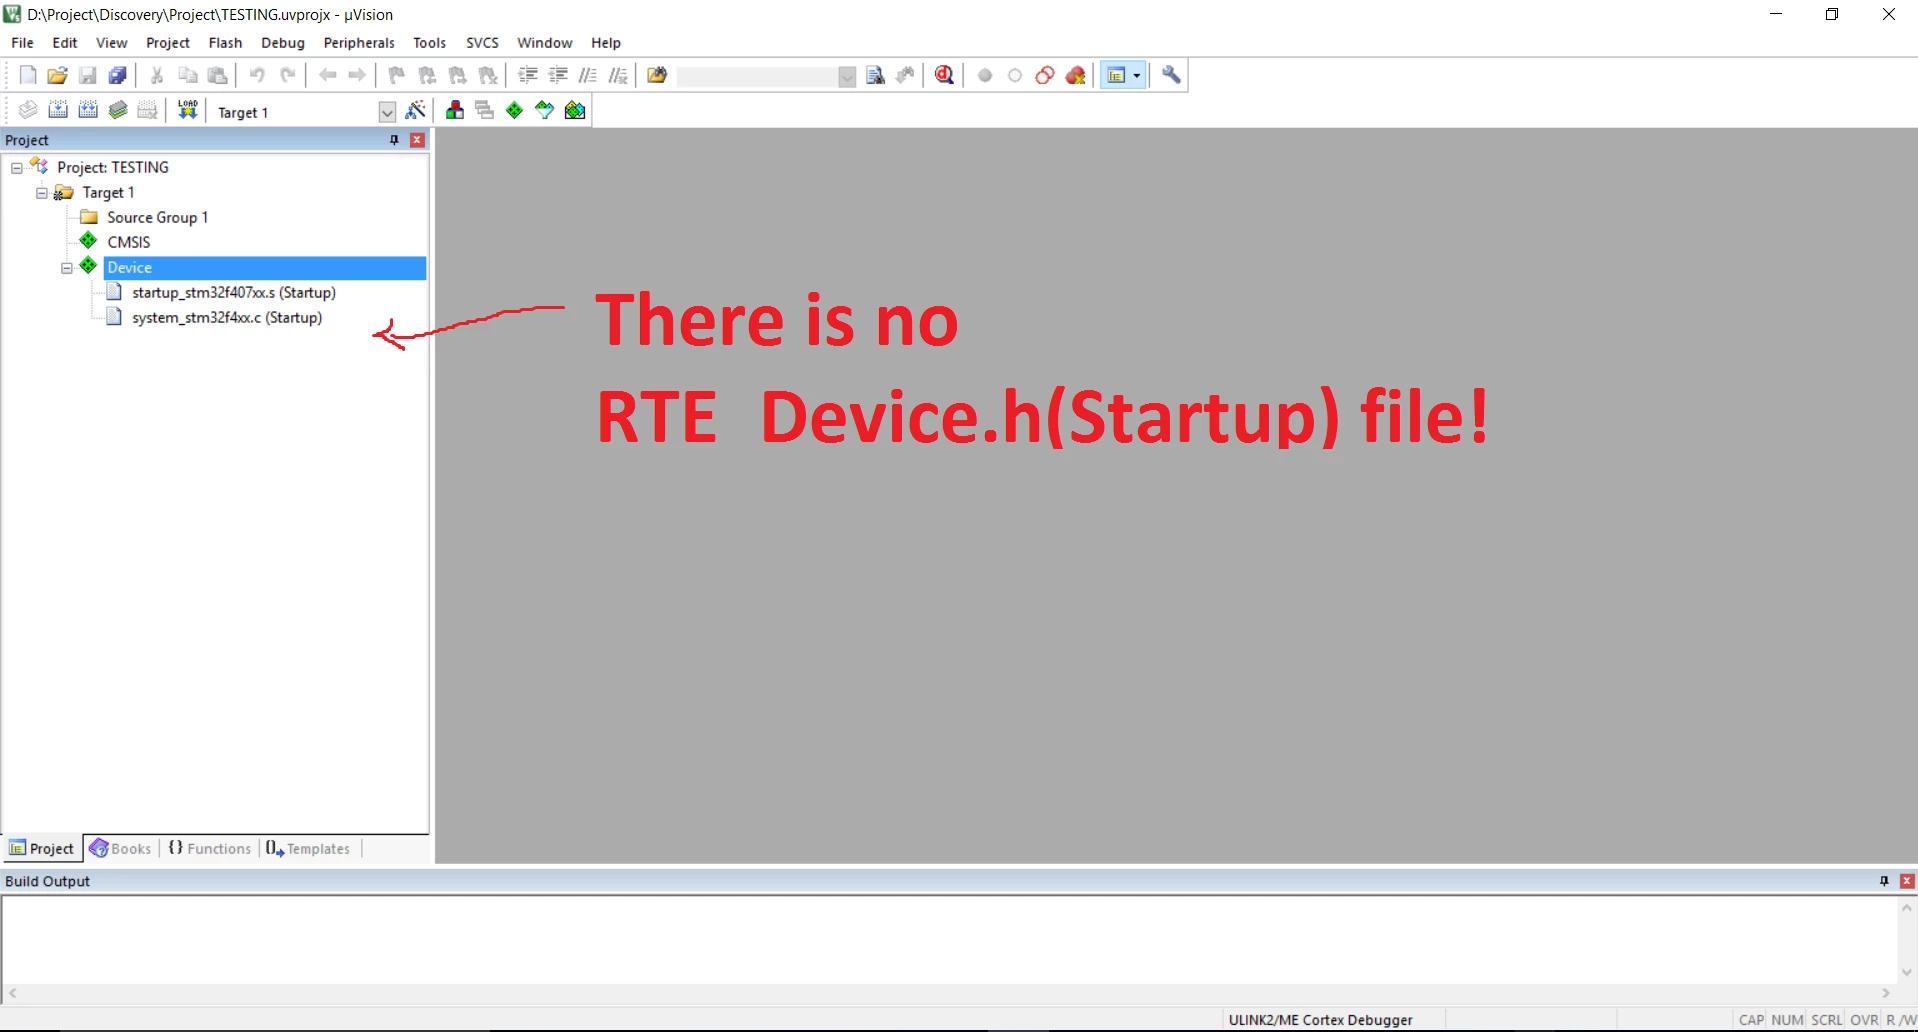Open the Pack Installer icon
The image size is (1918, 1032).
click(x=575, y=111)
